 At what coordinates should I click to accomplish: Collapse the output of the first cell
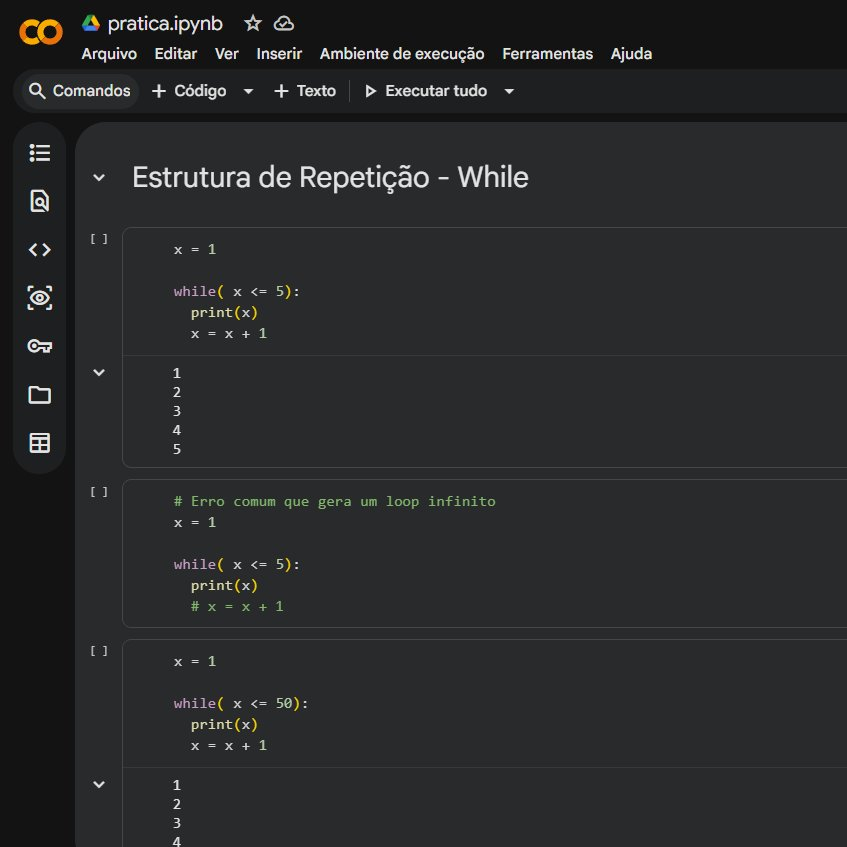[99, 372]
